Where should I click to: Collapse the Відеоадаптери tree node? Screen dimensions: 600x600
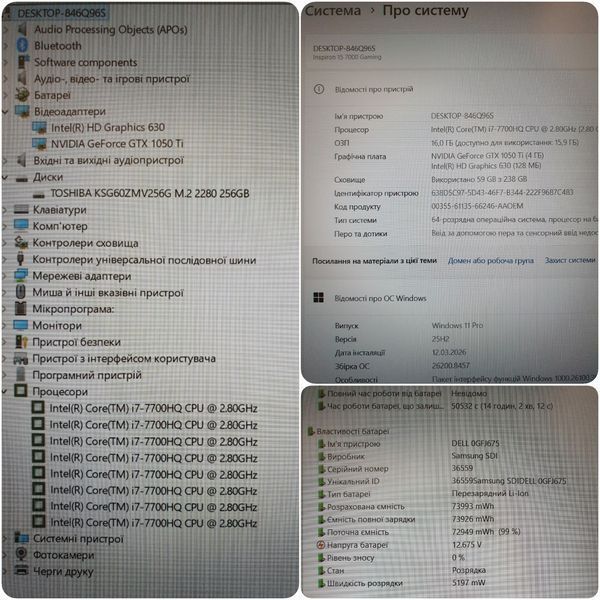pyautogui.click(x=5, y=112)
